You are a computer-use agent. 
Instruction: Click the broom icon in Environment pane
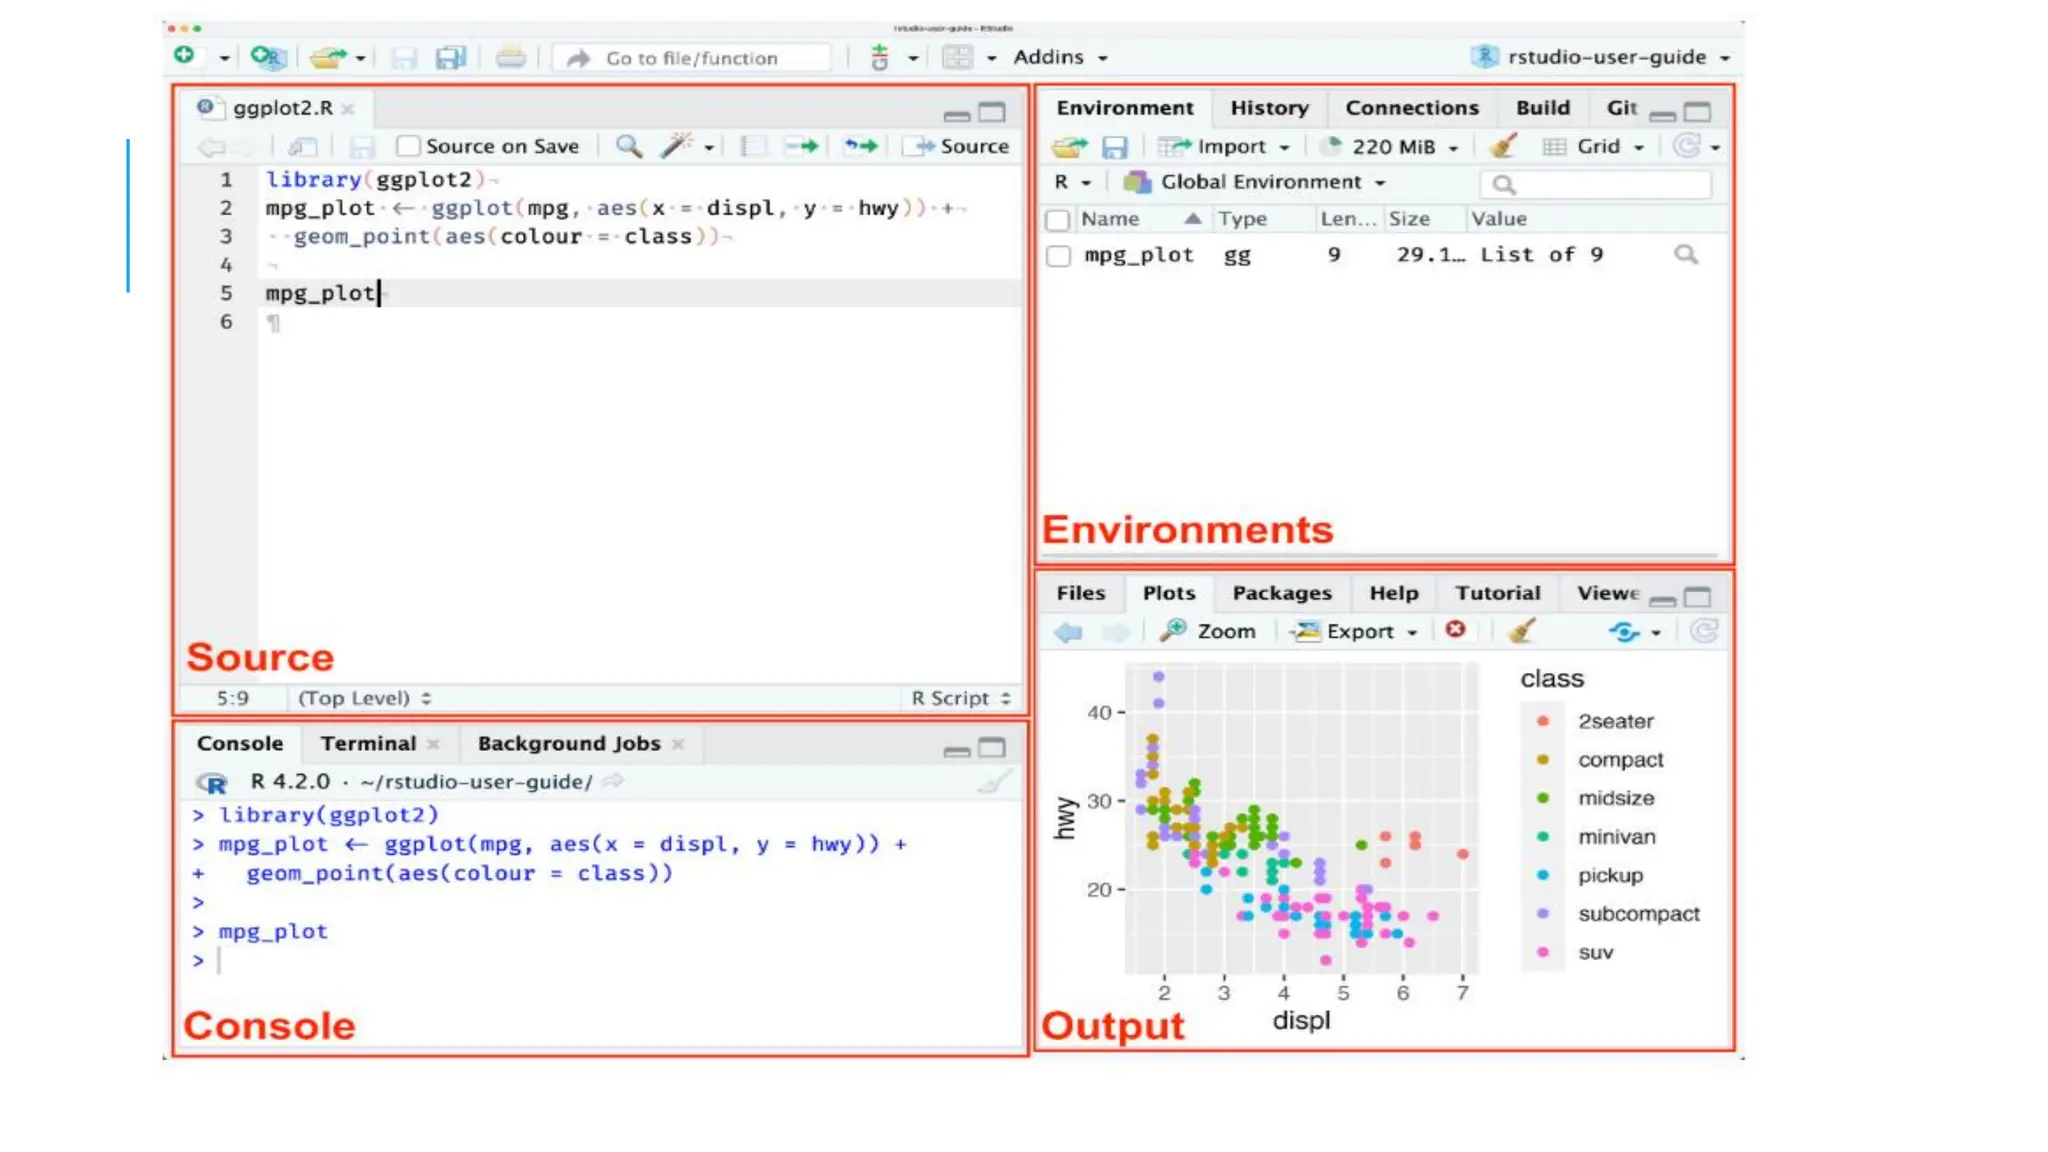(1502, 147)
